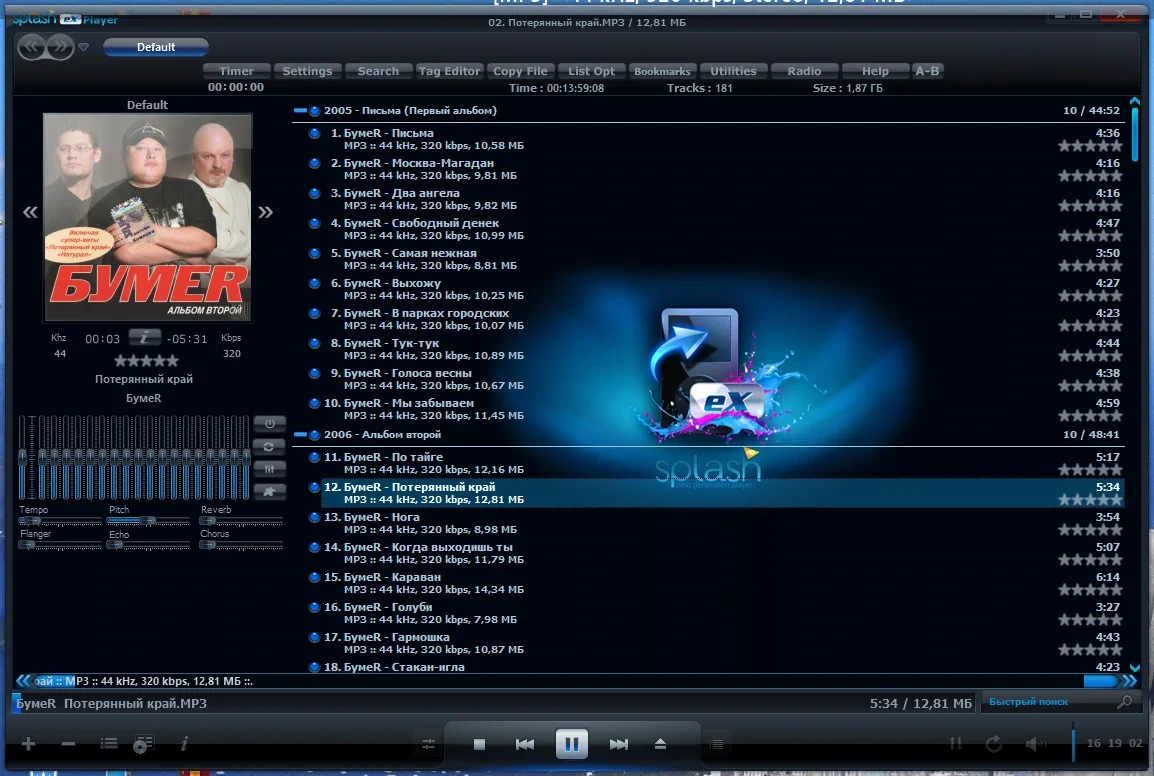Open the Settings menu
The height and width of the screenshot is (776, 1154).
point(308,71)
